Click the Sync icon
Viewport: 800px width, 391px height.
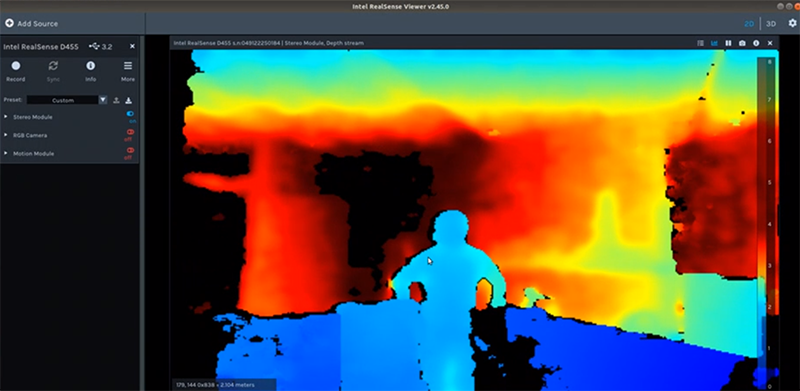[53, 66]
